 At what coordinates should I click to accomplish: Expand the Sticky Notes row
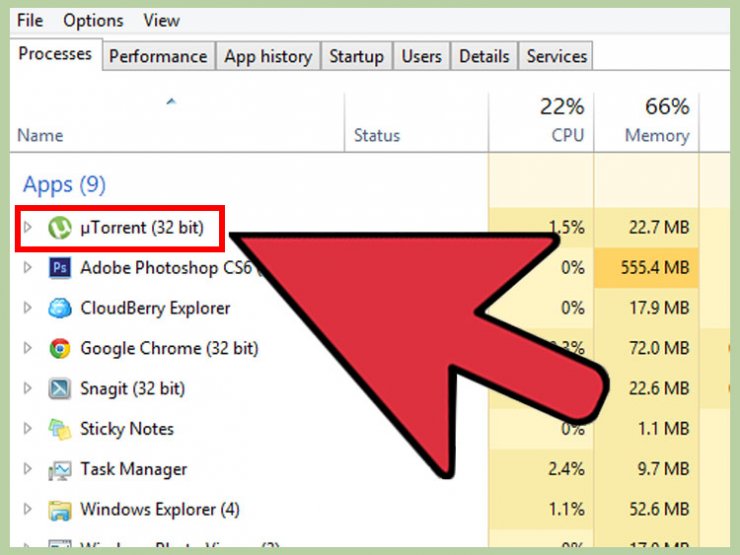click(x=28, y=429)
